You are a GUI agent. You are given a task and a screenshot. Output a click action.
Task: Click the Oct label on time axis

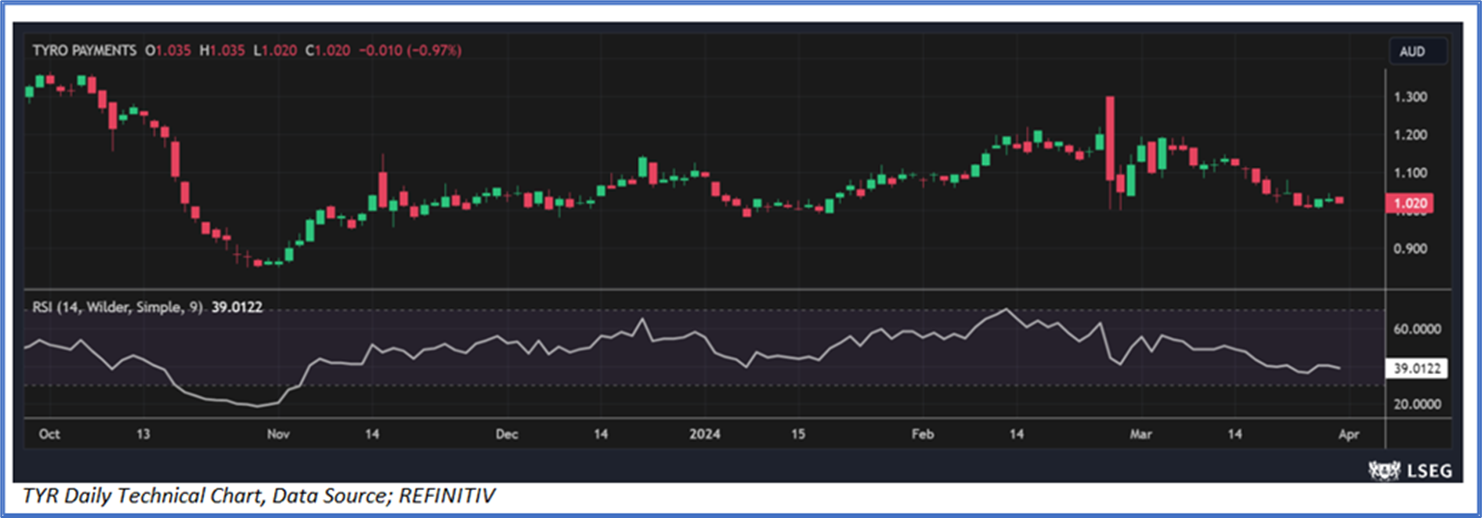click(x=48, y=435)
